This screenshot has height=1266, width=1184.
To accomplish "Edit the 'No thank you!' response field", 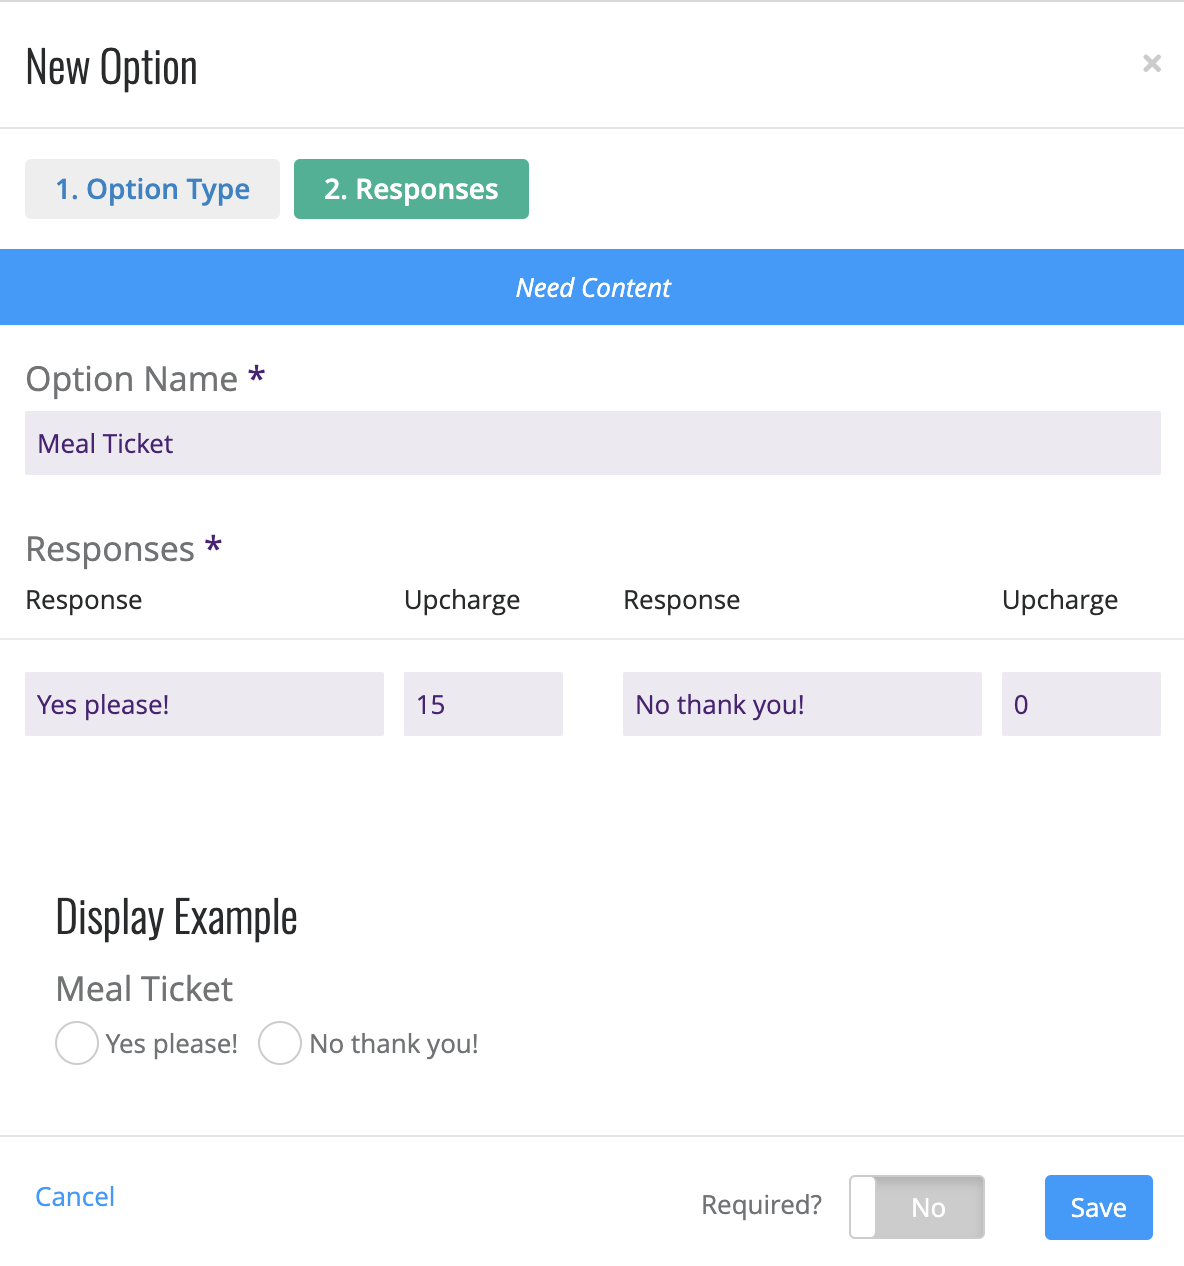I will click(x=802, y=704).
